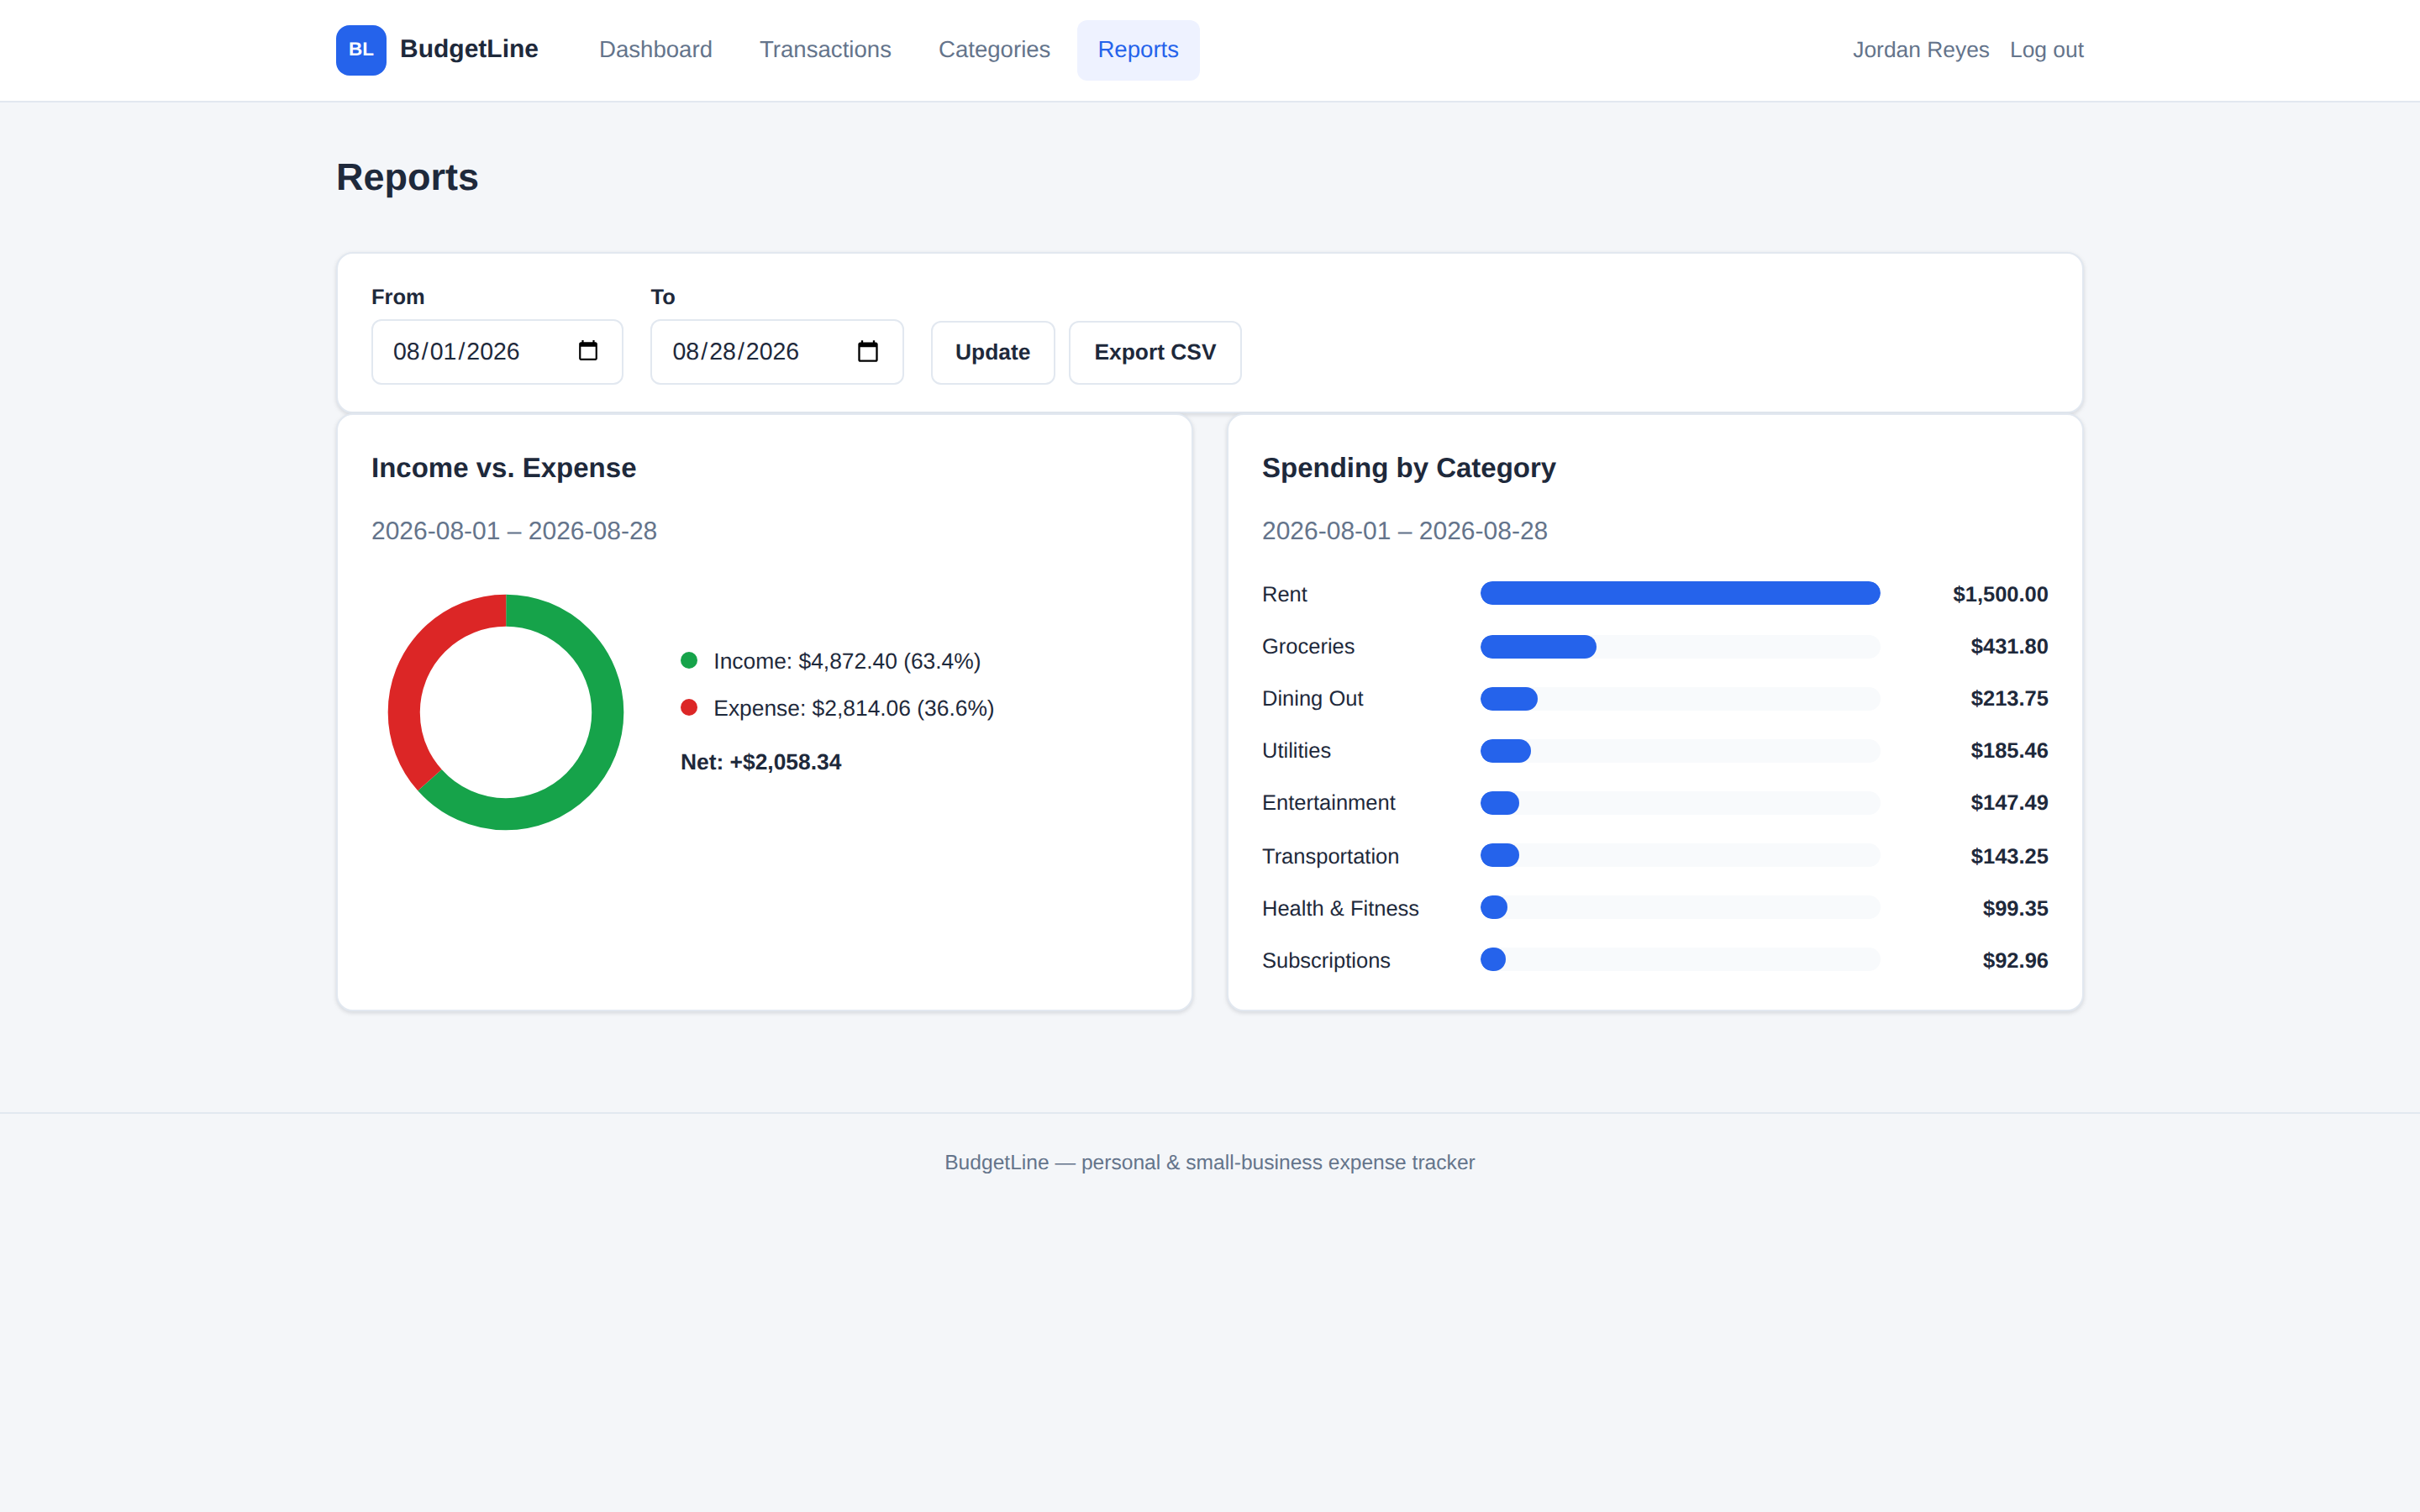This screenshot has height=1512, width=2420.
Task: Click the Rent spending bar
Action: point(1680,593)
